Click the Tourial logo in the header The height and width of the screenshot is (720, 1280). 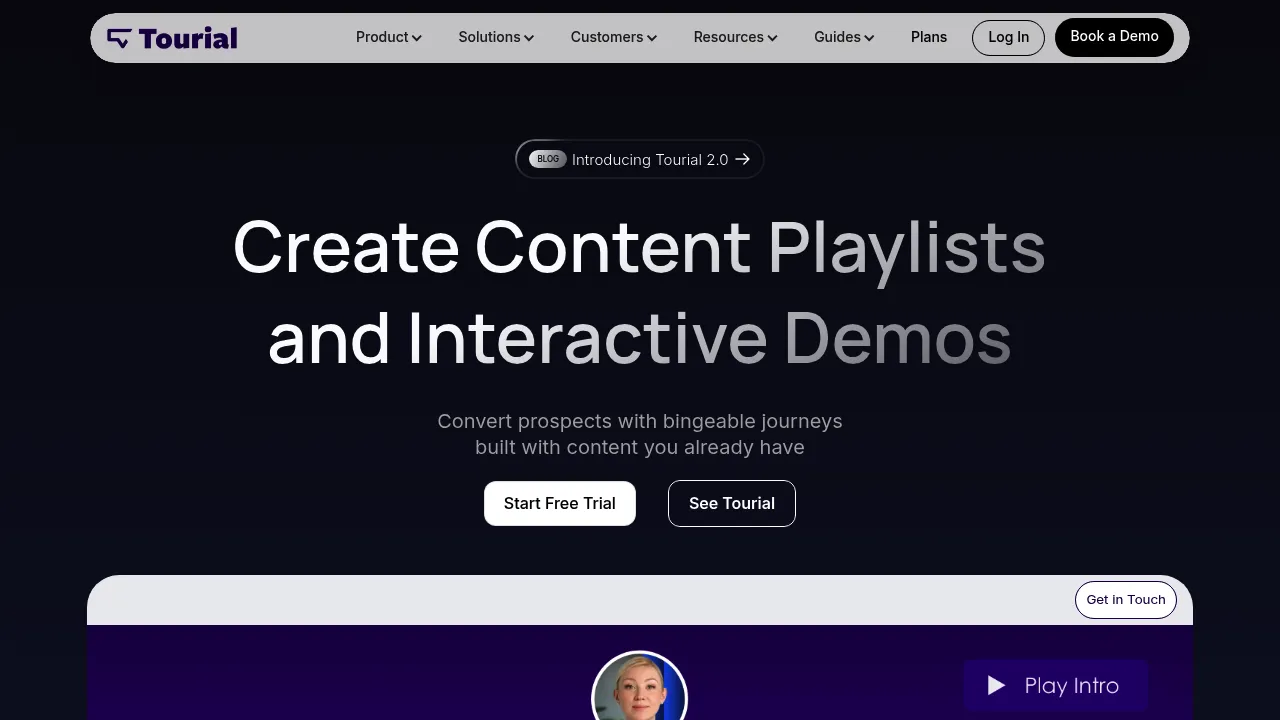[172, 38]
